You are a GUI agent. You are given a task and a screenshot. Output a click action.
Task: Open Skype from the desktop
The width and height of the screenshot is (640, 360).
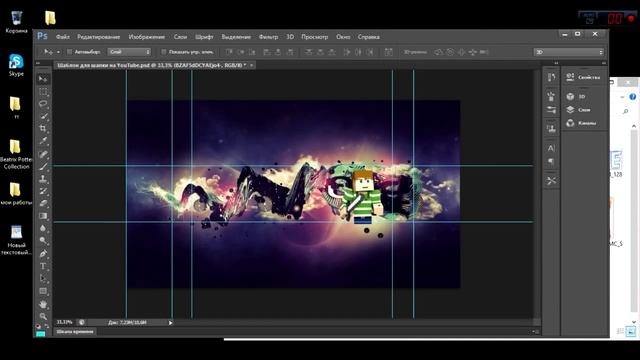click(16, 65)
